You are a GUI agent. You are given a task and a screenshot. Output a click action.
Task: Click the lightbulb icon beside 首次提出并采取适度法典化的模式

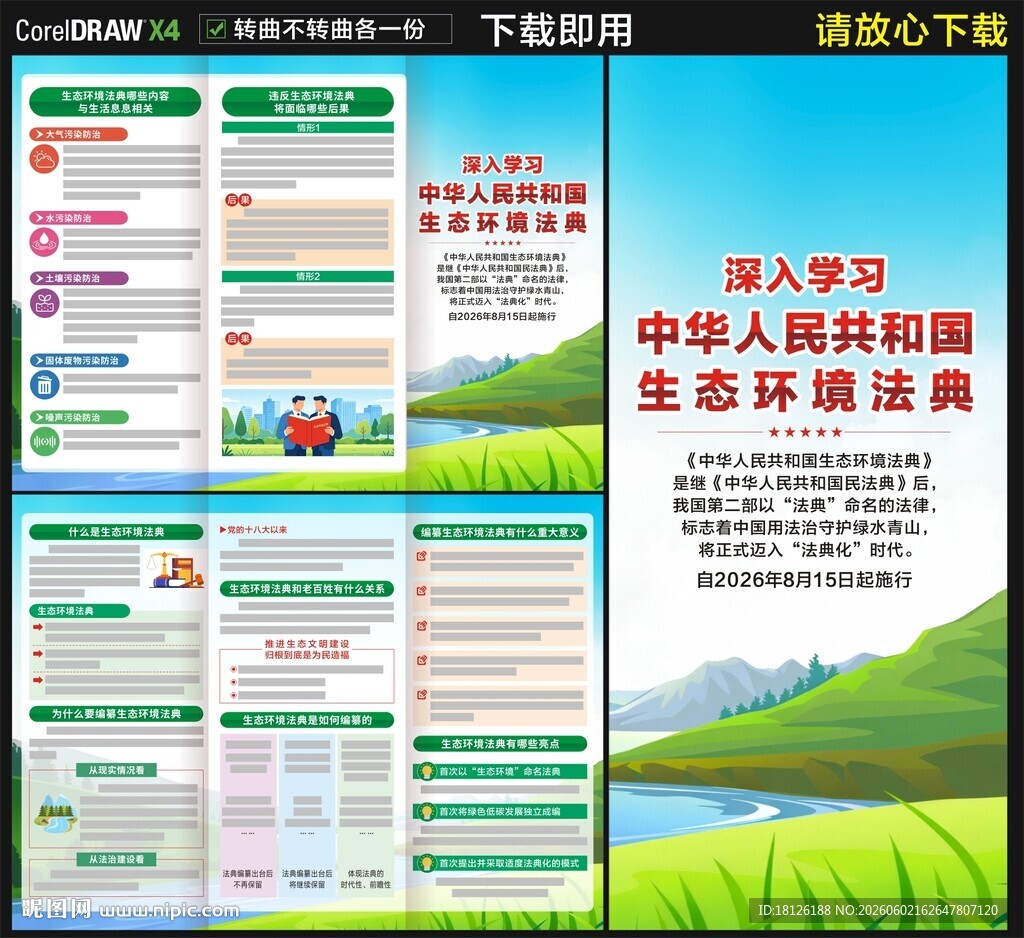tap(426, 863)
